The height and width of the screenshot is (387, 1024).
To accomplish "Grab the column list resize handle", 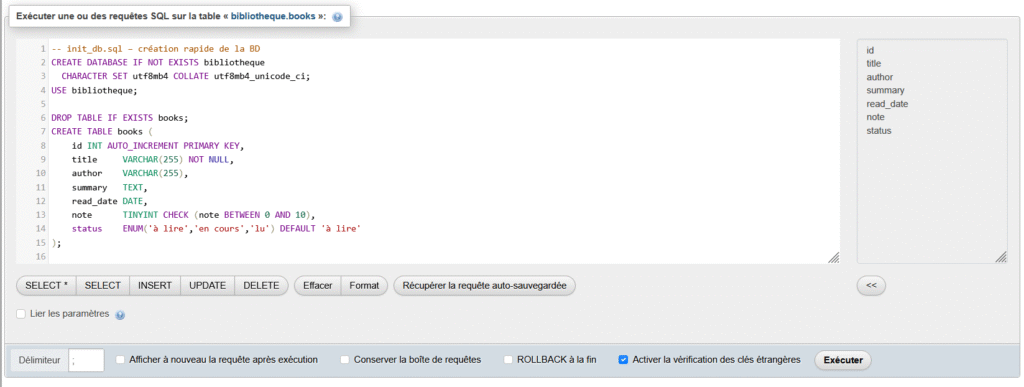I will pos(1001,258).
